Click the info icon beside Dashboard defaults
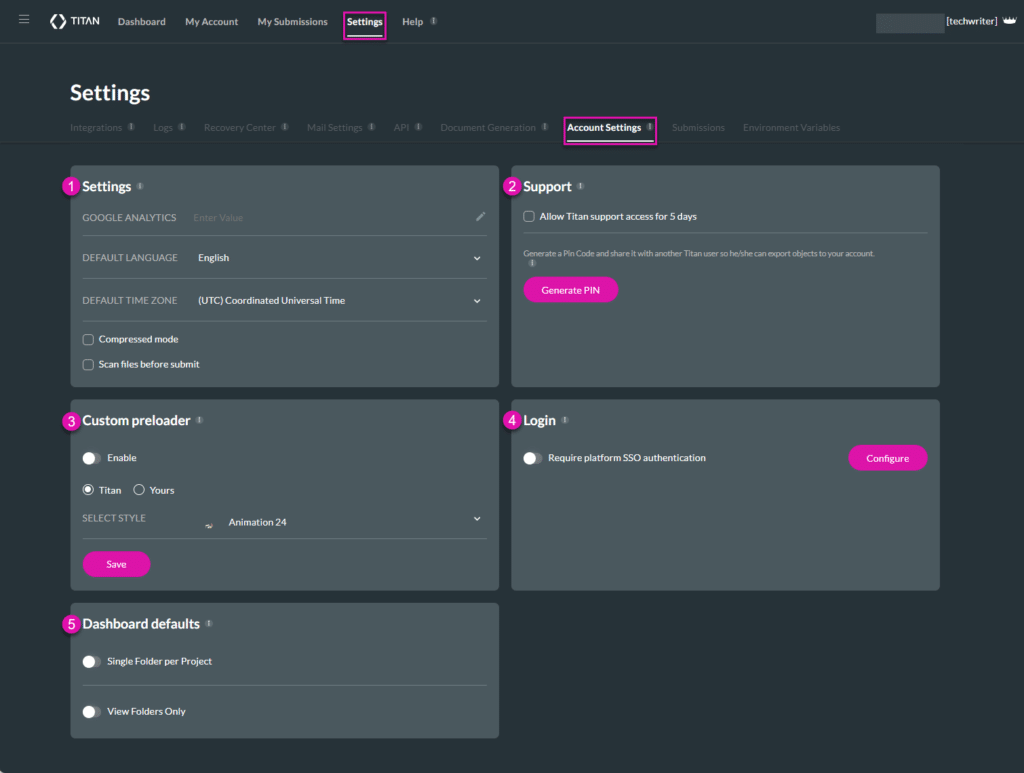The image size is (1024, 773). coord(209,622)
